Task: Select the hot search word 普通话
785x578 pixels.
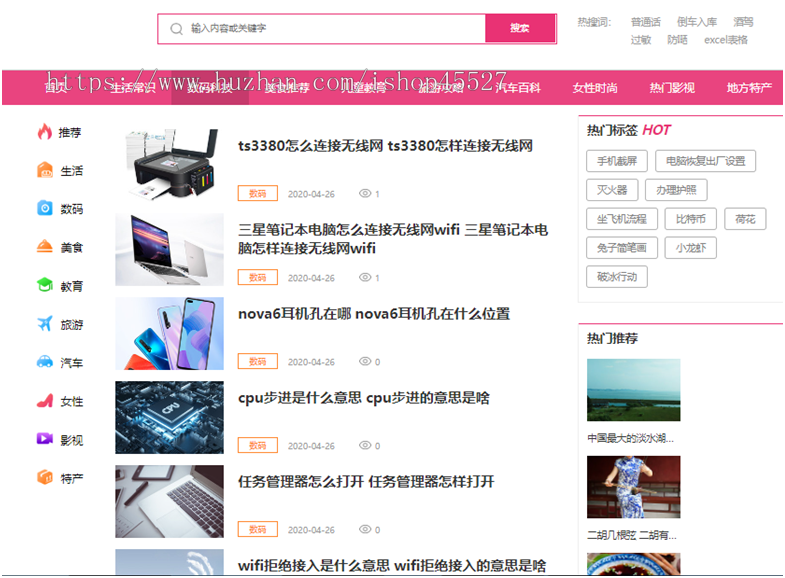Action: pos(646,22)
